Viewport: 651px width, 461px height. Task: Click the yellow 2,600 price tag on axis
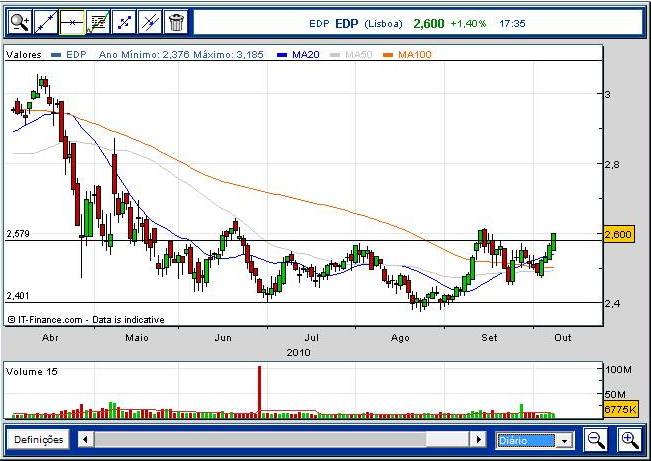pos(618,234)
